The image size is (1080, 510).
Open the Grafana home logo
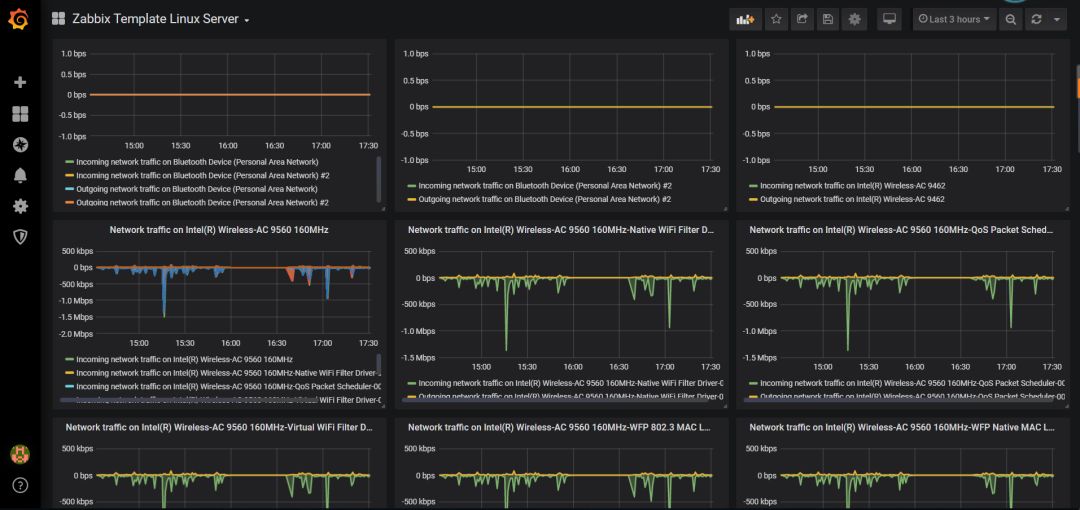click(x=19, y=19)
